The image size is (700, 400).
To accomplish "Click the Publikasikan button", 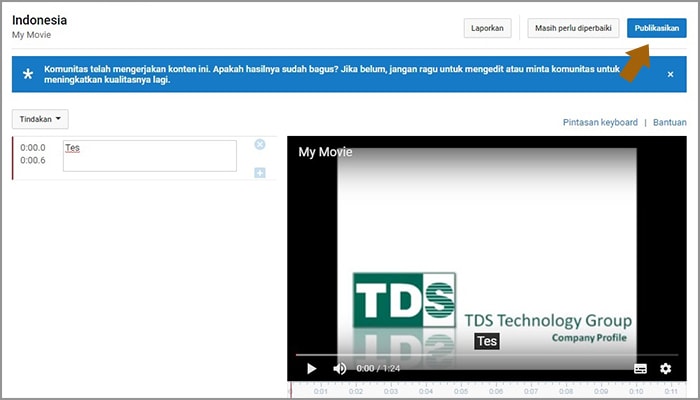I will (x=656, y=28).
